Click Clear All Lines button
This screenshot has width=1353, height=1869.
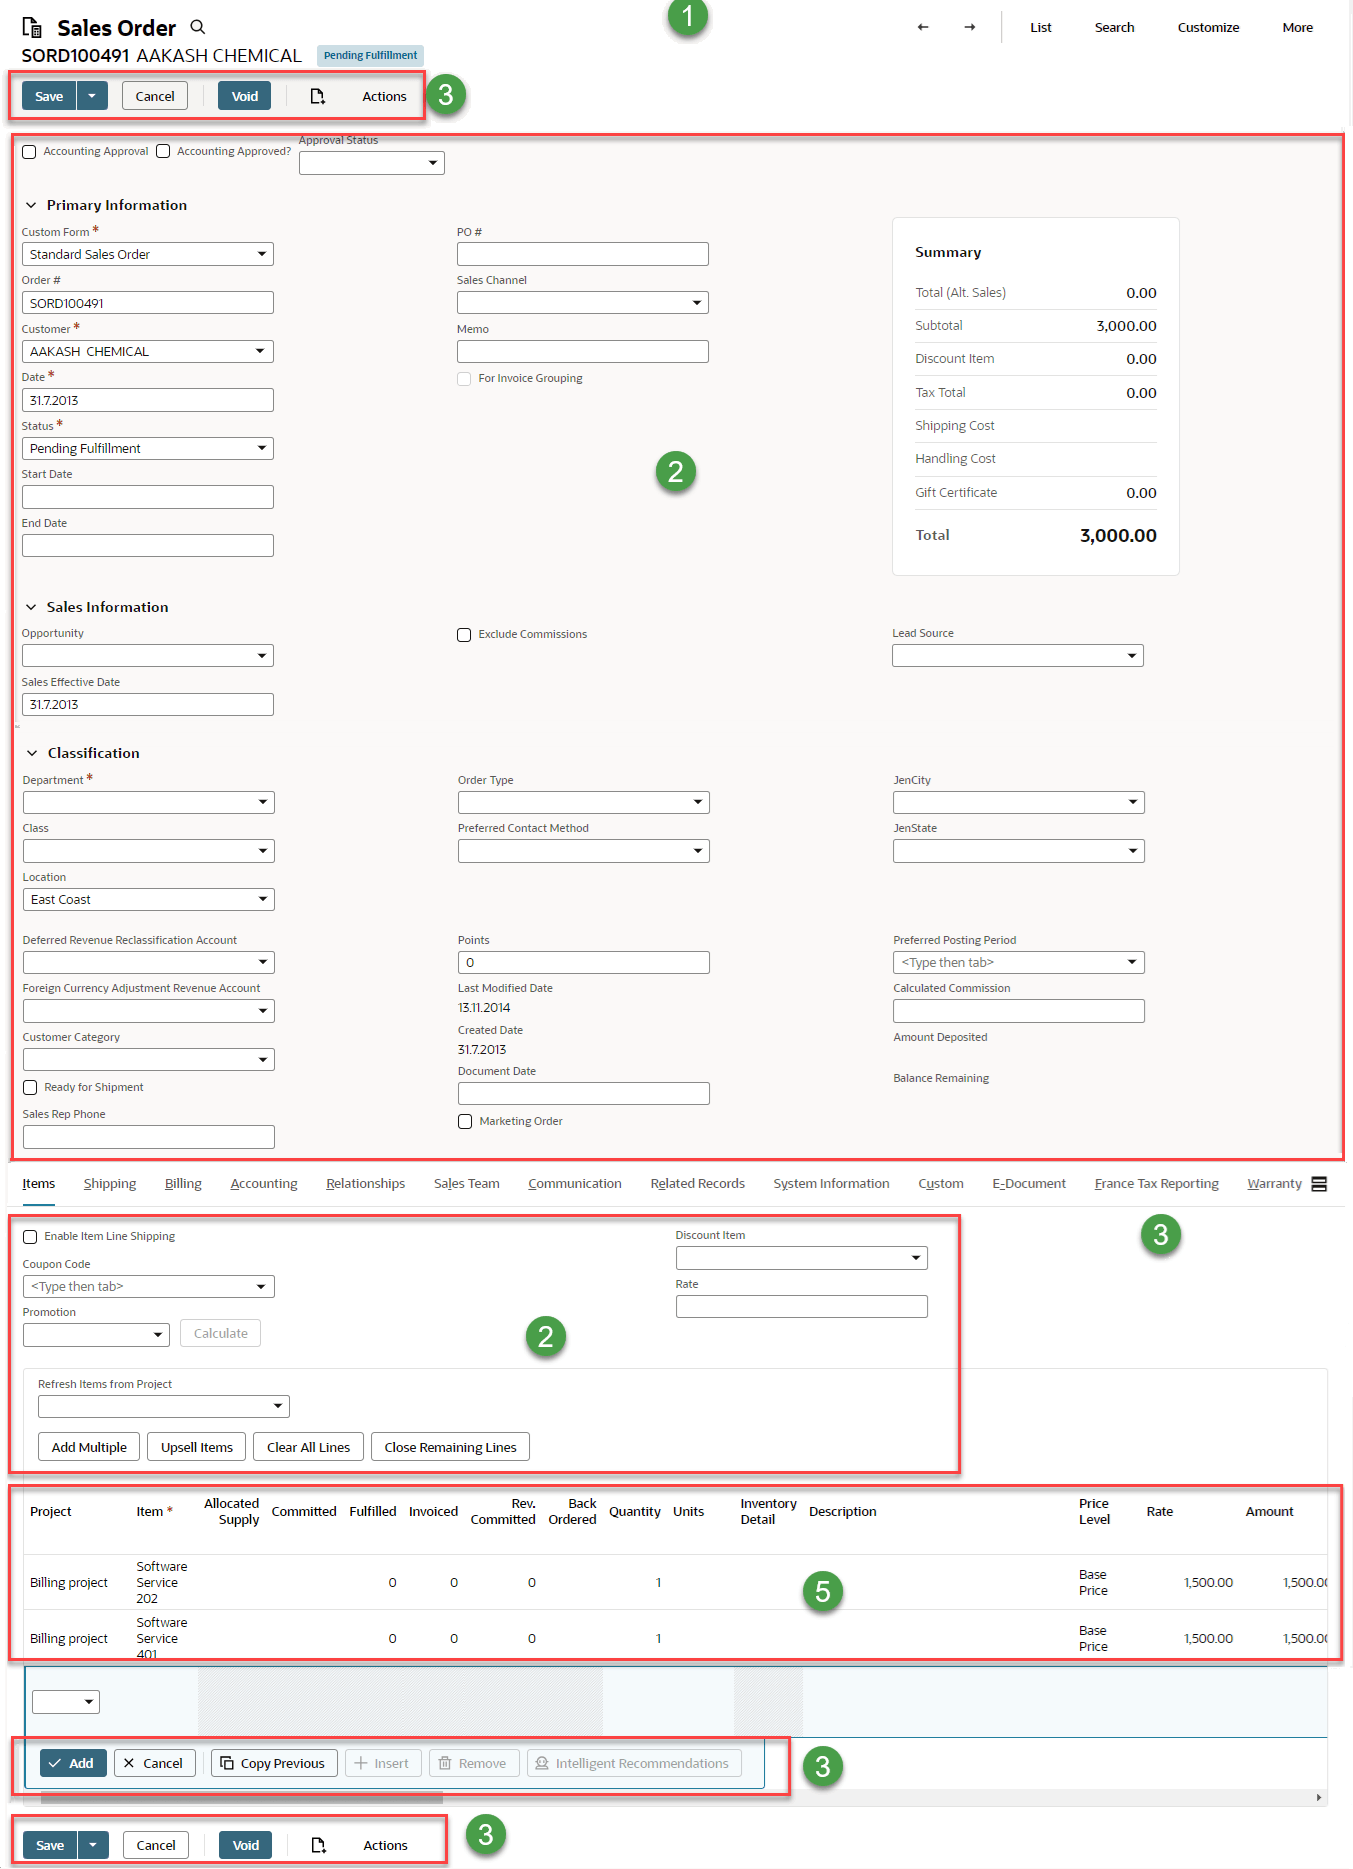coord(309,1447)
